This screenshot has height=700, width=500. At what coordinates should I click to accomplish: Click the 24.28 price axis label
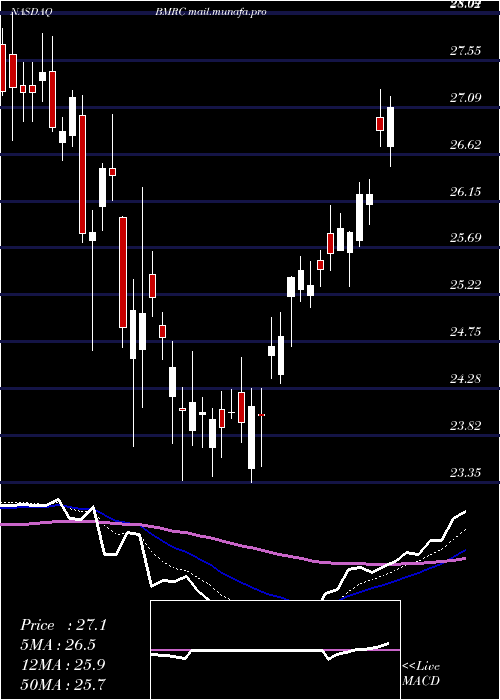click(x=466, y=379)
